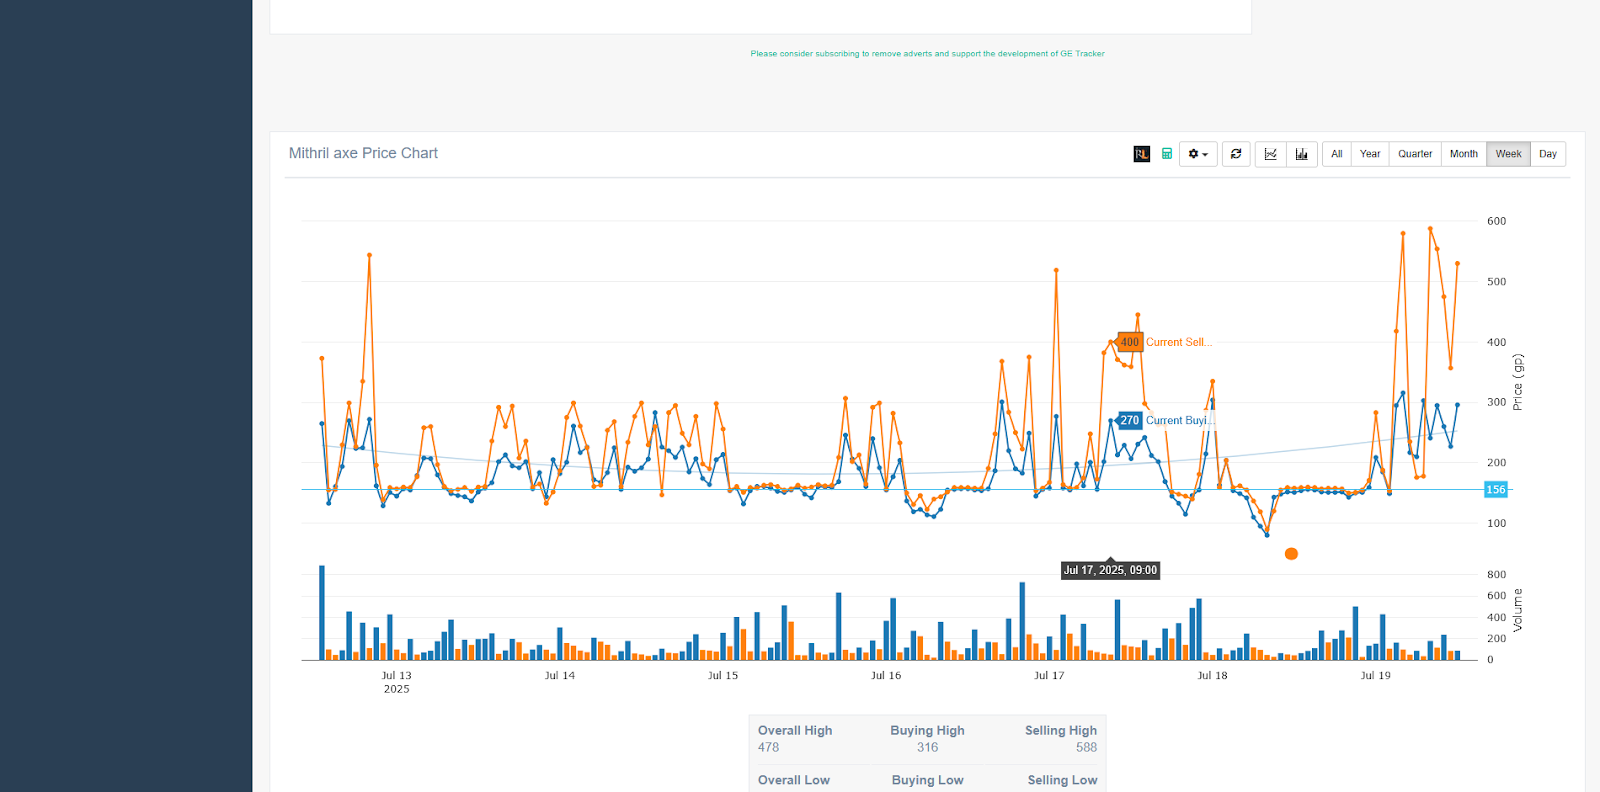This screenshot has width=1600, height=792.
Task: Click the Selling High value 588
Action: click(x=1086, y=748)
